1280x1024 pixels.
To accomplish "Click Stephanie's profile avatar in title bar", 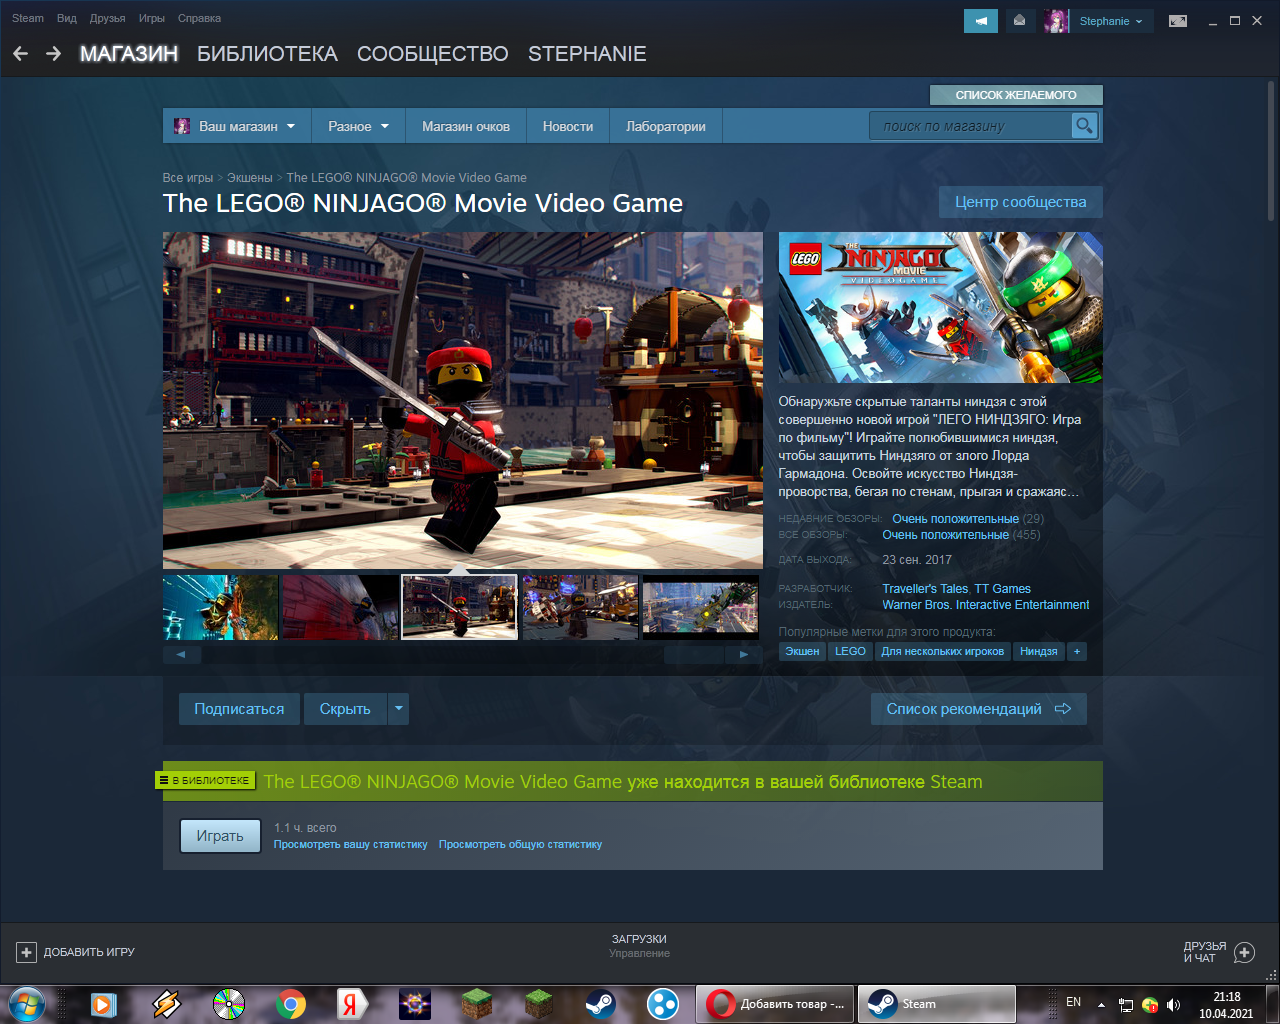I will [1056, 21].
